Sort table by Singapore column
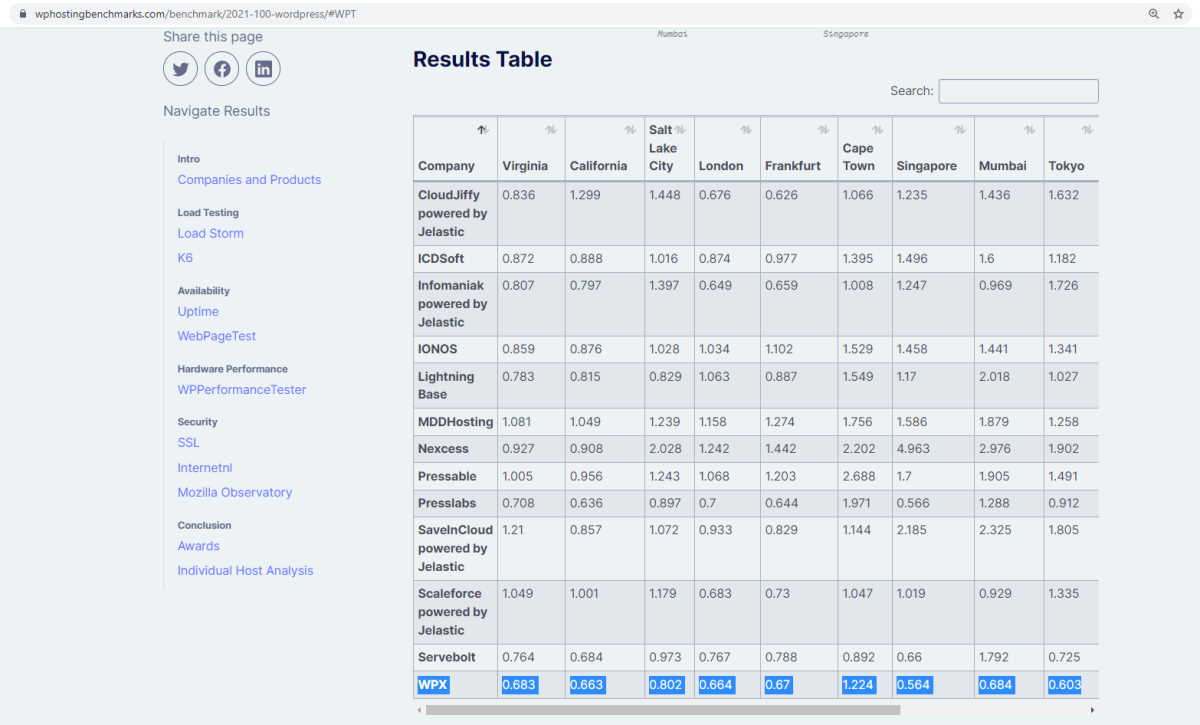 [932, 148]
